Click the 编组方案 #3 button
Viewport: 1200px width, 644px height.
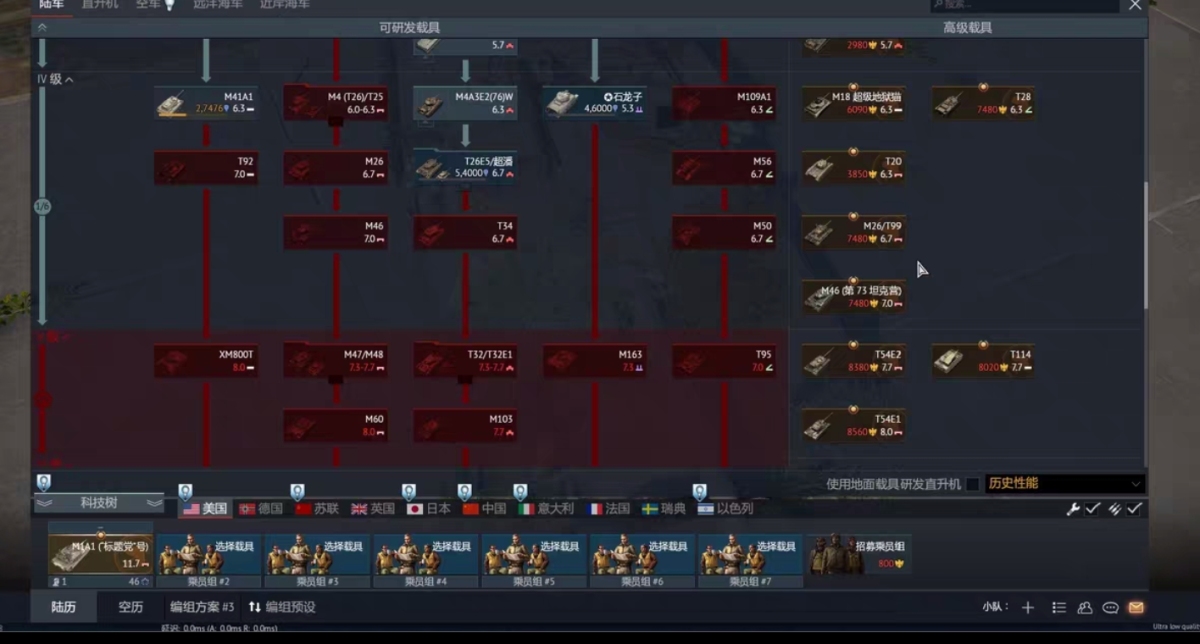pos(202,607)
